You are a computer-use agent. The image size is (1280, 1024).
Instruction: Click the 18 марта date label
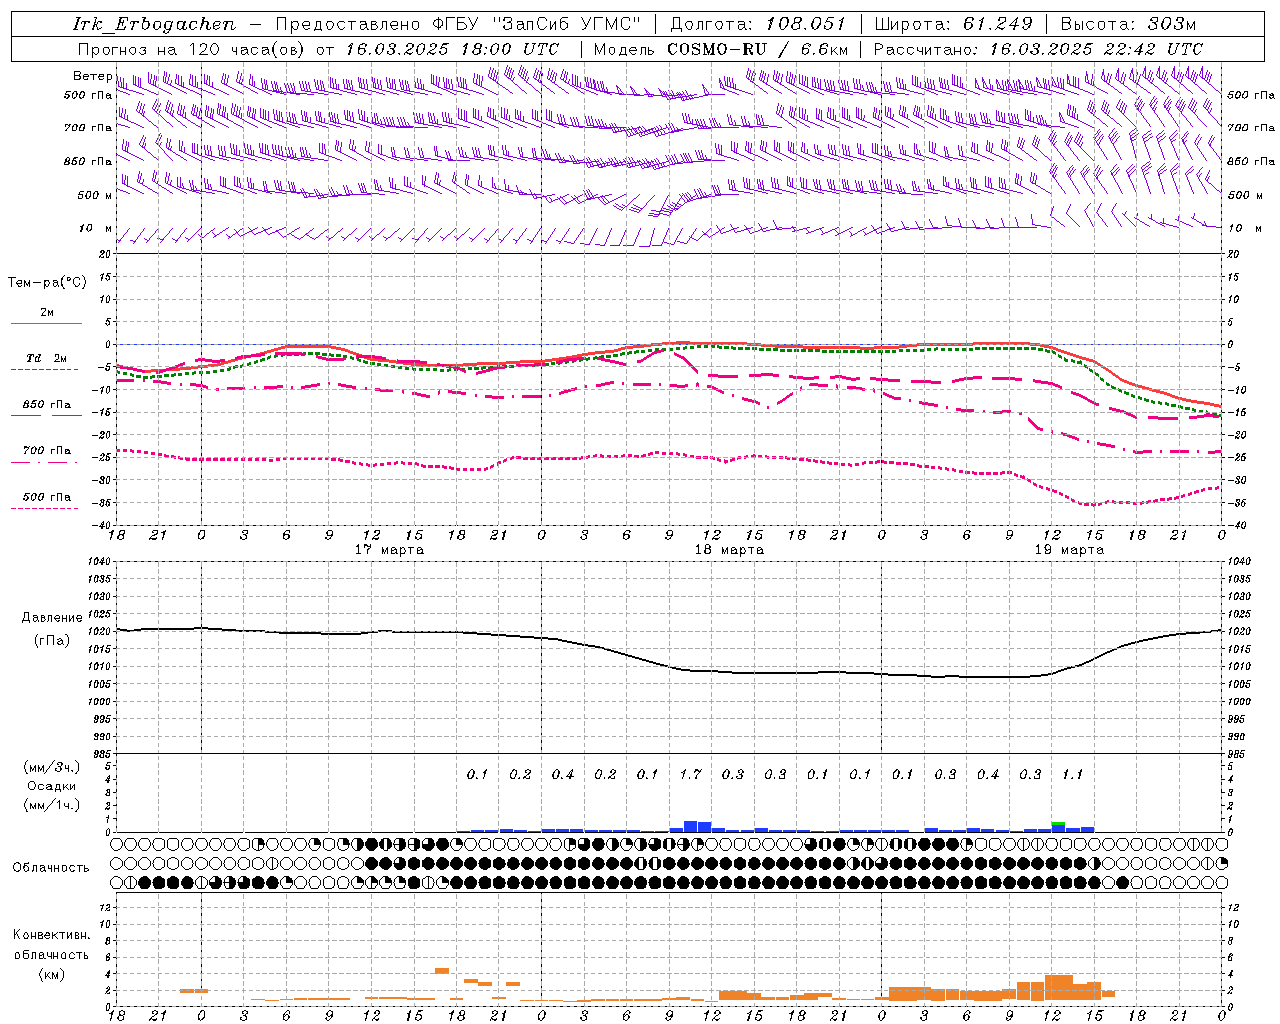pos(729,550)
